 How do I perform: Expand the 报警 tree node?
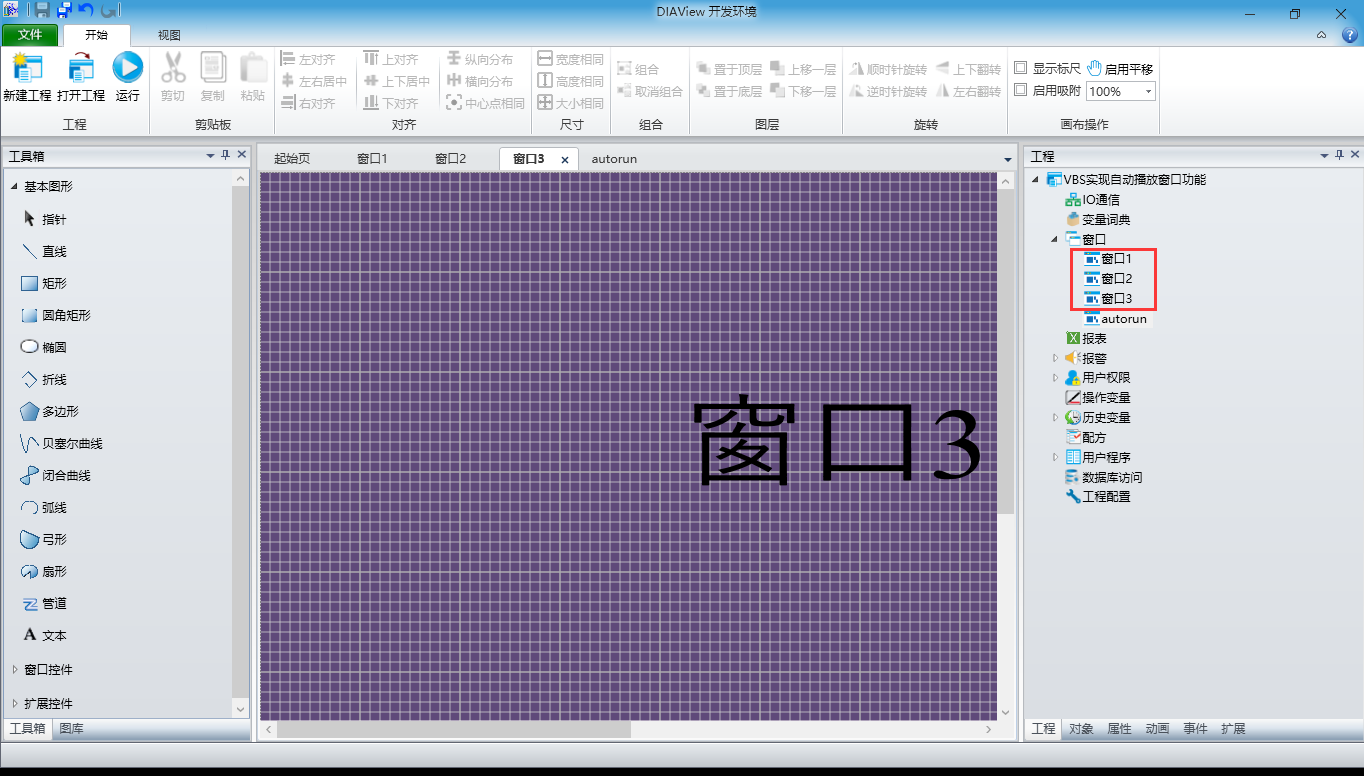tap(1055, 358)
